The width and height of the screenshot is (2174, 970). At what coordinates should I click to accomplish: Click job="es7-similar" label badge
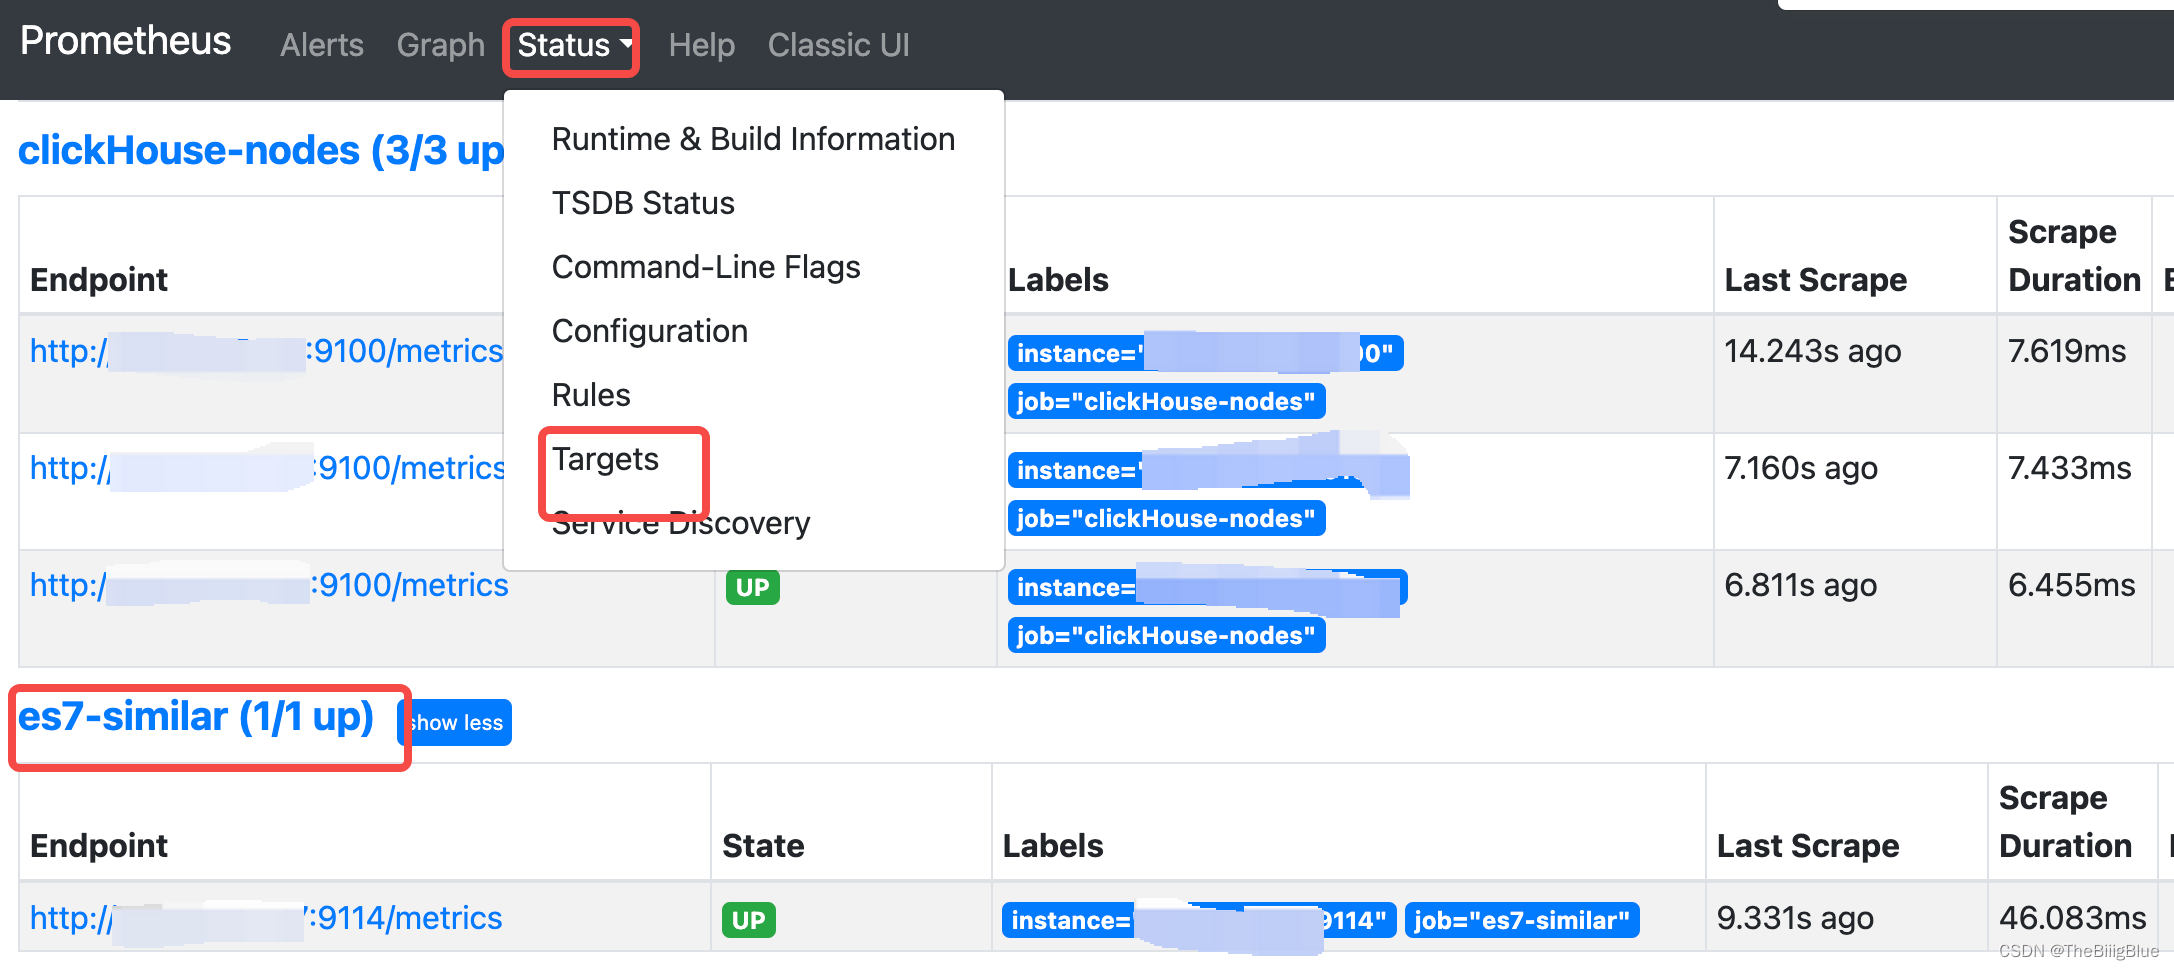(1521, 920)
